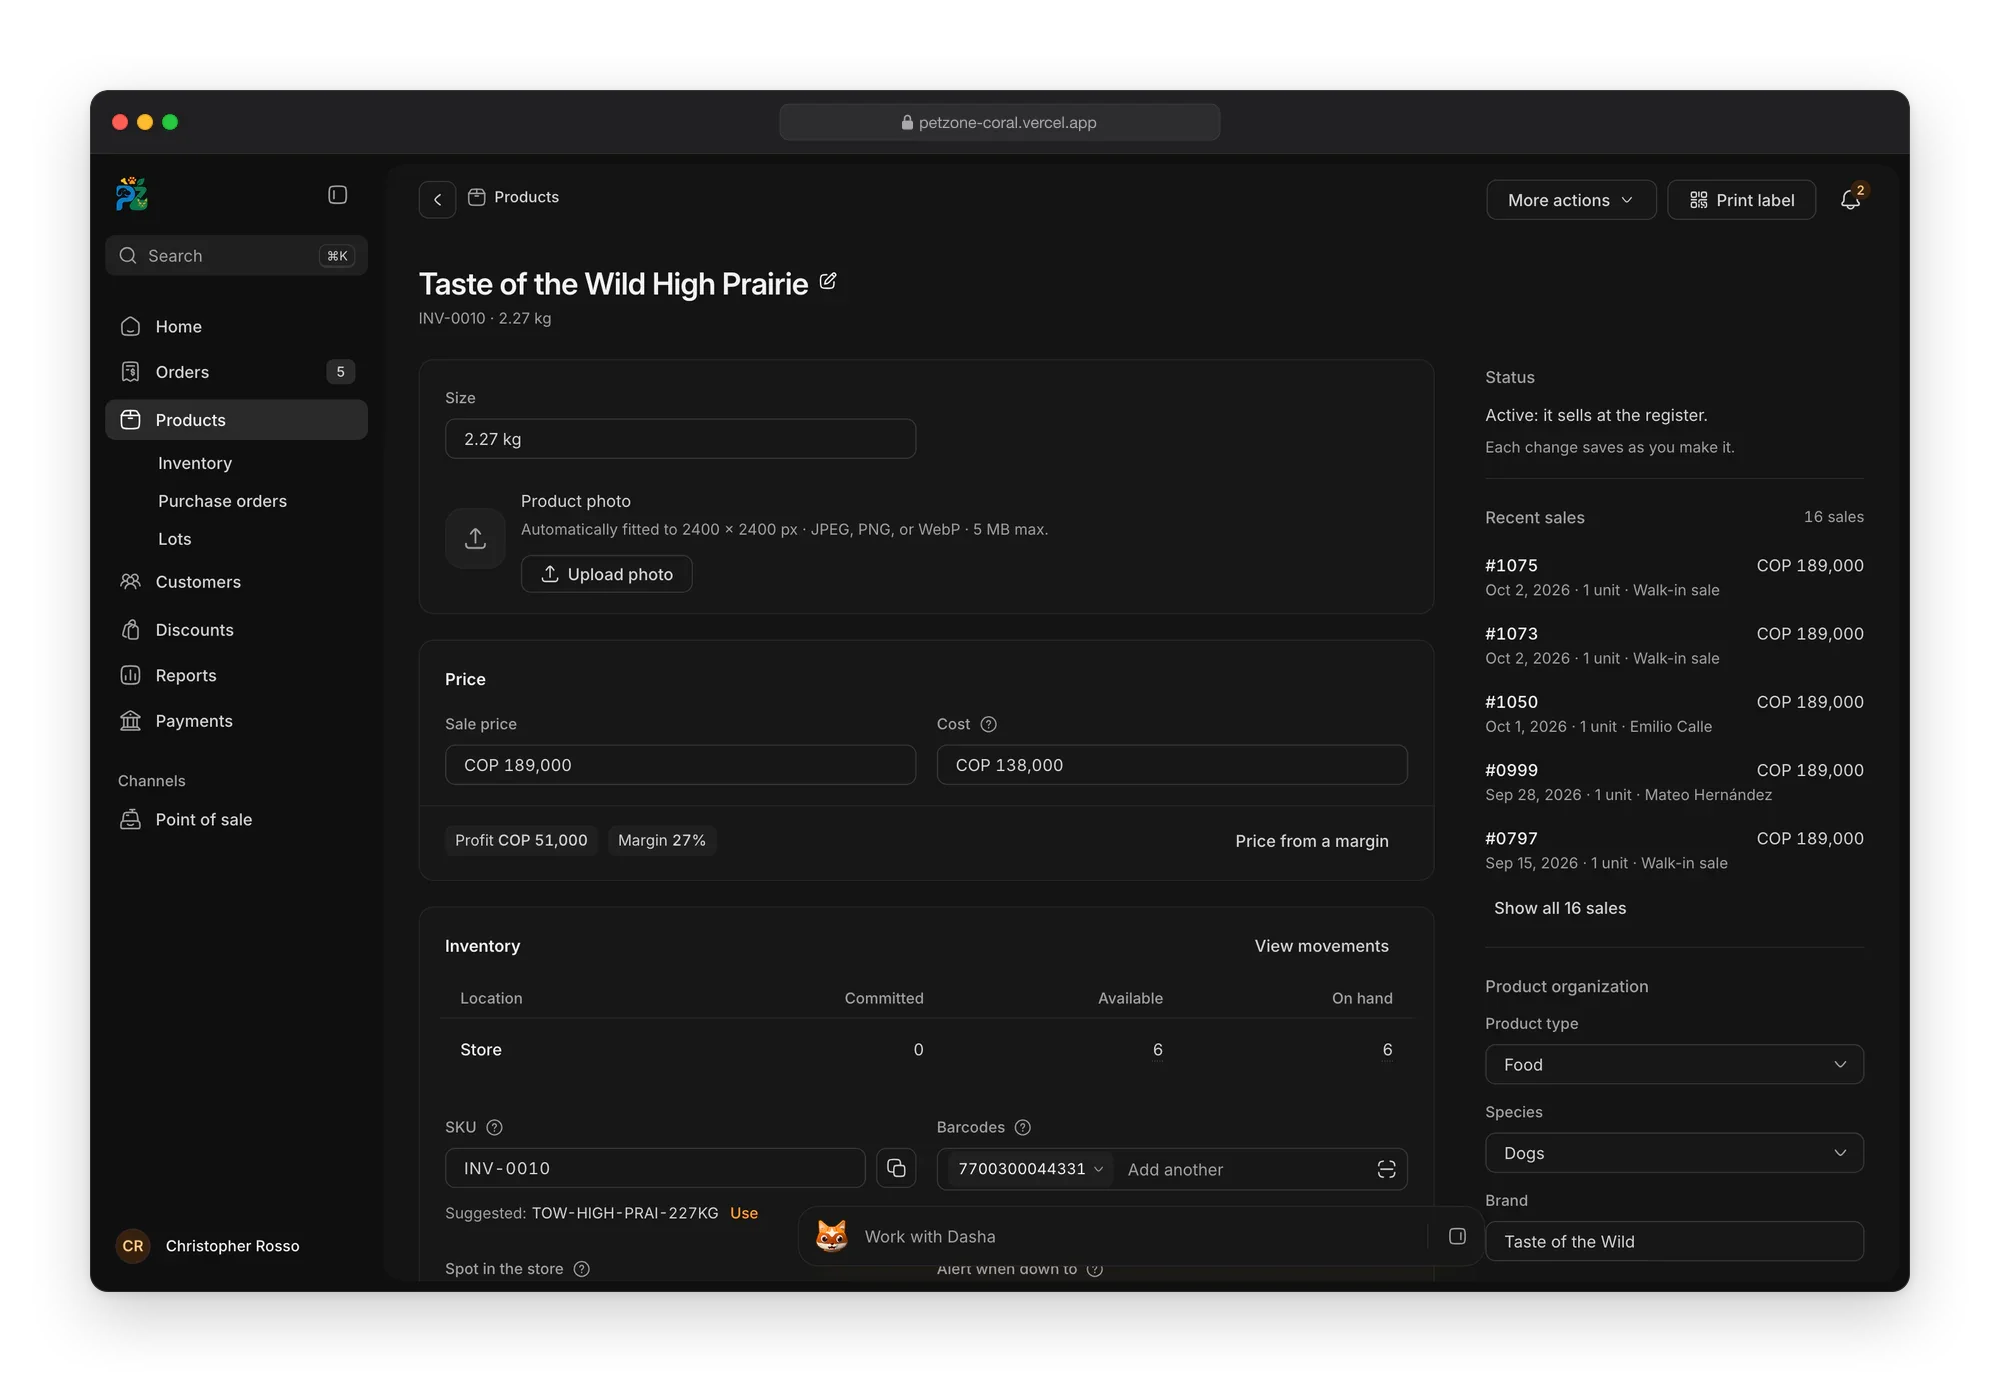Scan a barcode with the scanner icon

(x=1386, y=1169)
